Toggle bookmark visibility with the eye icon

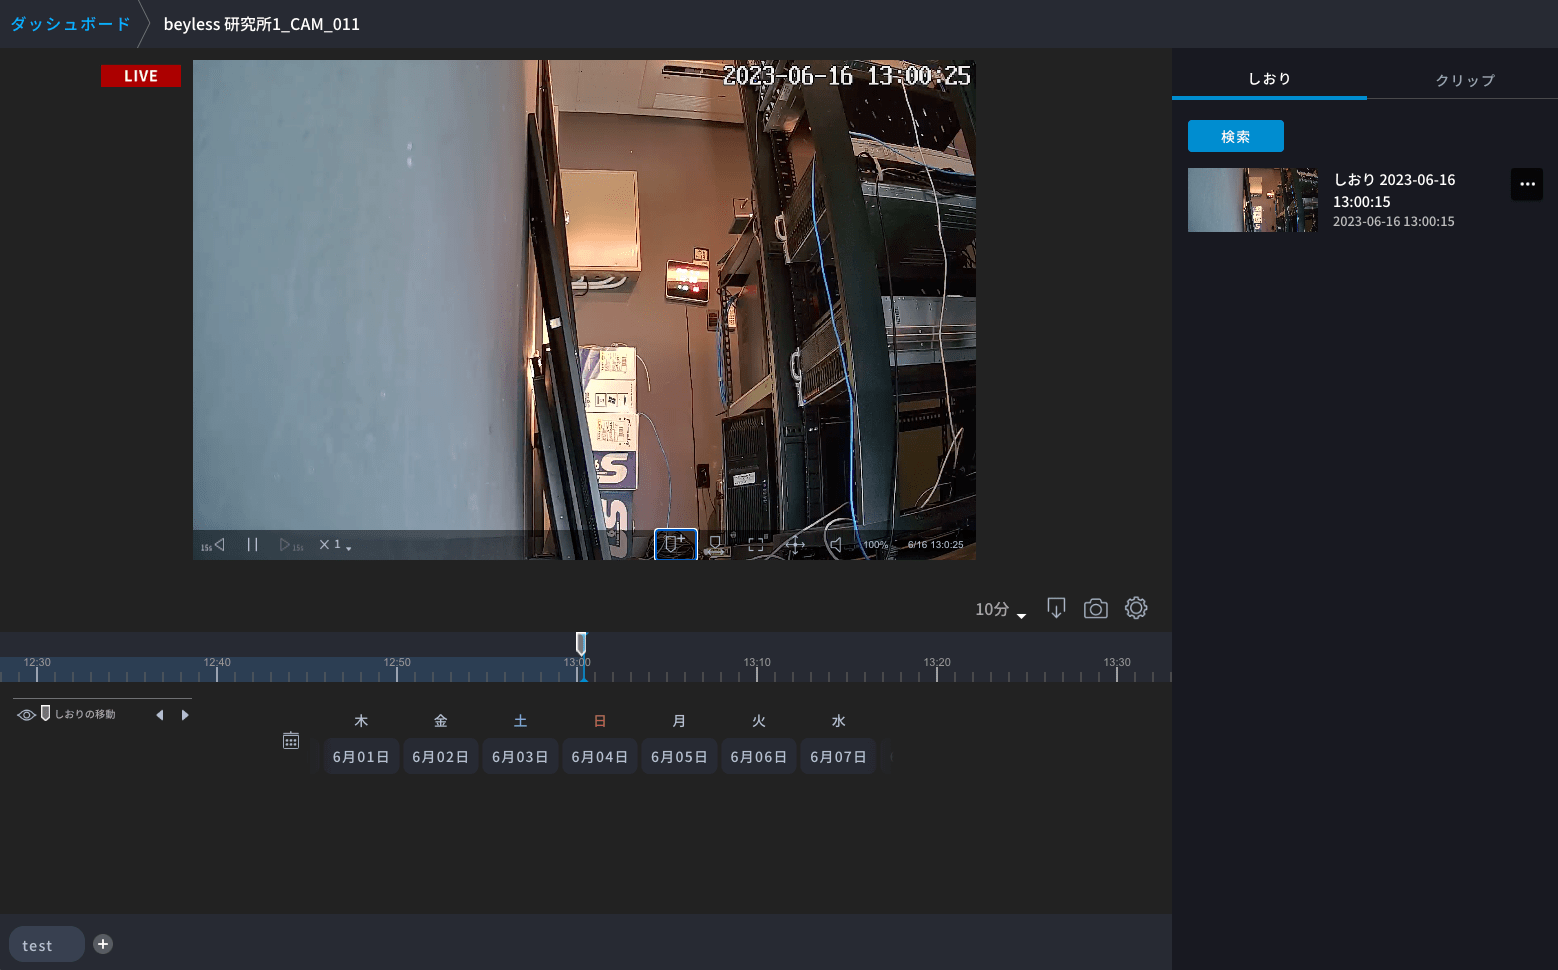tap(26, 714)
